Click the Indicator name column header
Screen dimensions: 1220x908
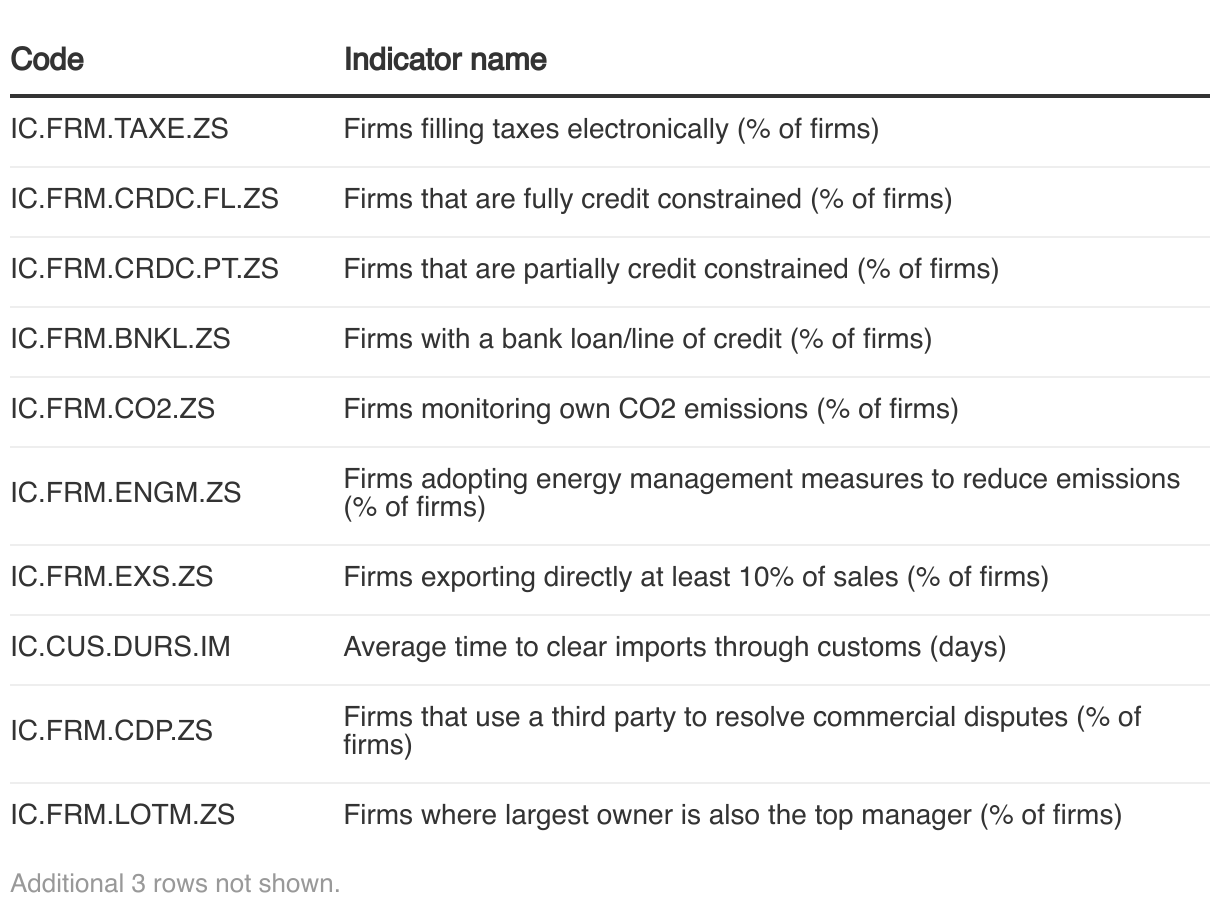click(445, 60)
